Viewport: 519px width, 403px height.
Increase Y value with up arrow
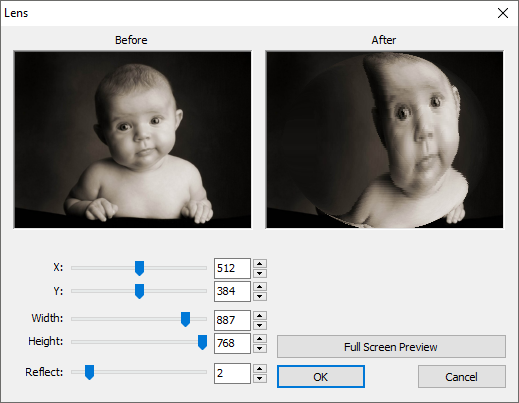point(260,286)
